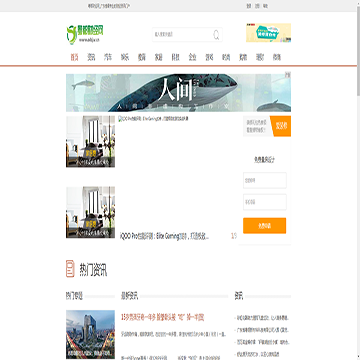Click the orange submit button under the form
Screen dimensions: 360x360
[264, 226]
